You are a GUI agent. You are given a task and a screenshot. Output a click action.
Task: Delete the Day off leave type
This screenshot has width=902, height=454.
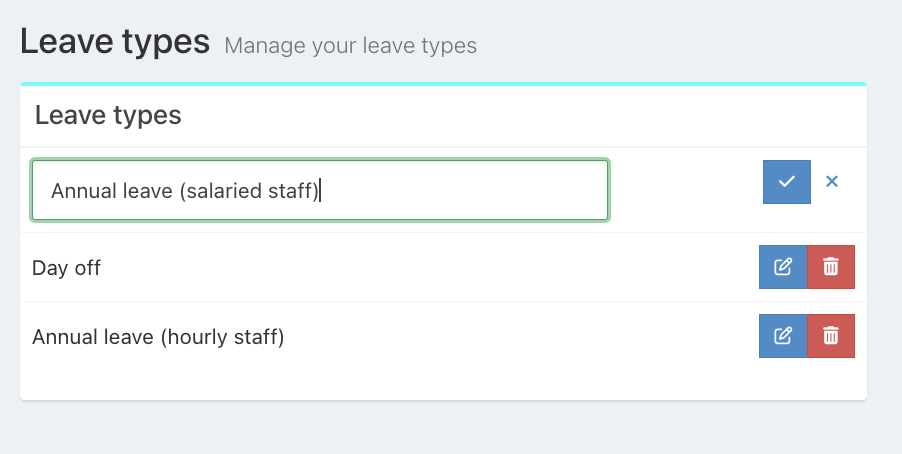tap(831, 267)
